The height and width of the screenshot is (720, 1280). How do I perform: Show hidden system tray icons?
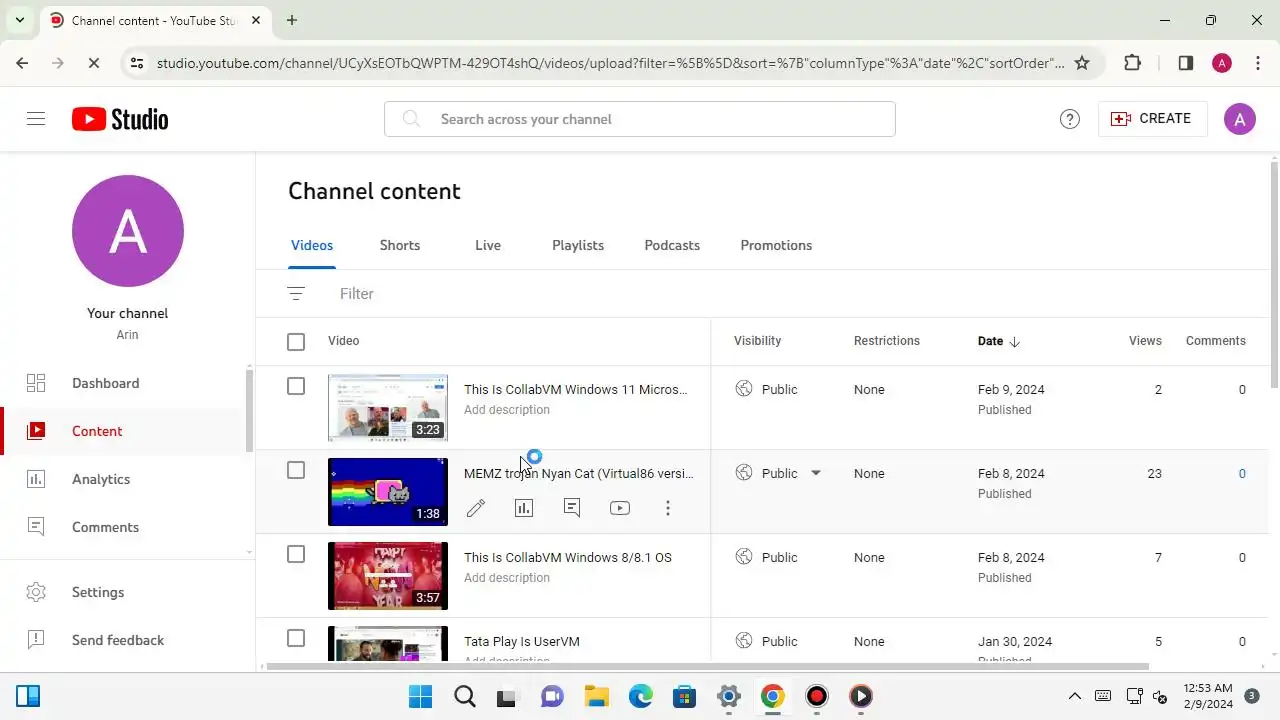coord(1075,696)
